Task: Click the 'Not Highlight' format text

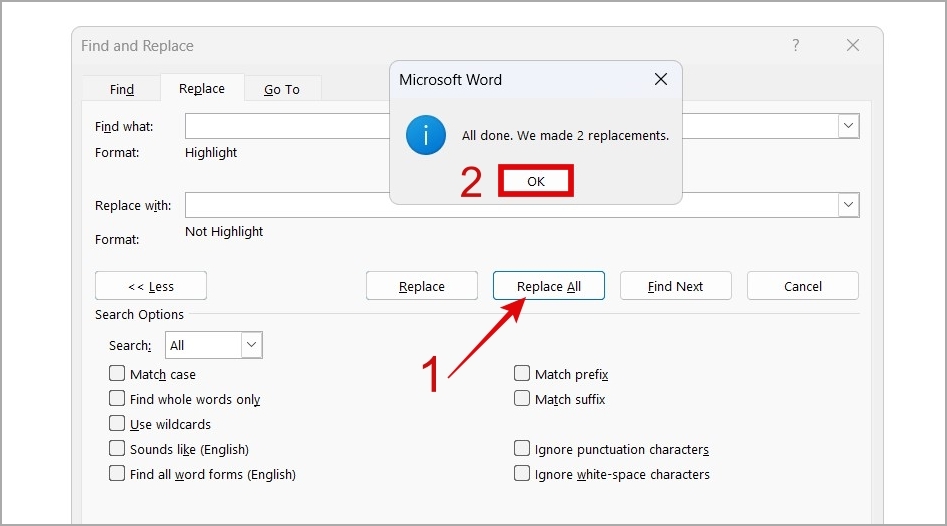Action: (223, 232)
